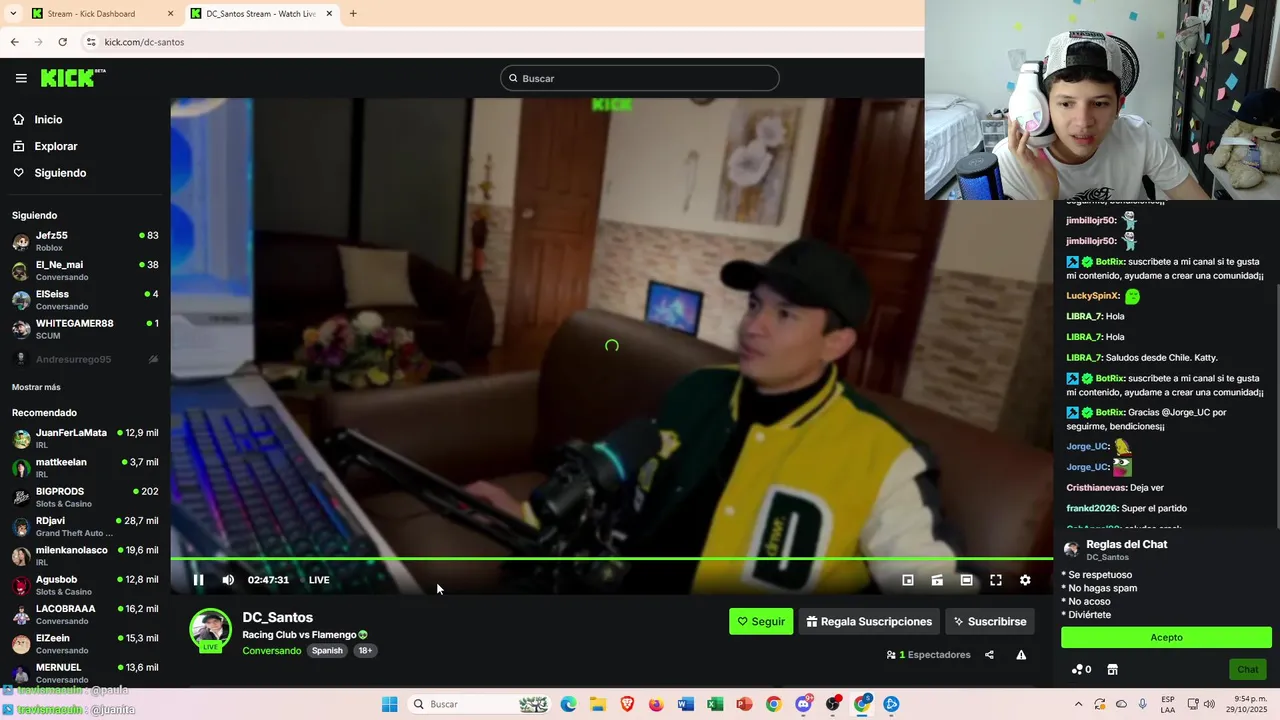
Task: Click the 18+ tag below the title
Action: [365, 651]
